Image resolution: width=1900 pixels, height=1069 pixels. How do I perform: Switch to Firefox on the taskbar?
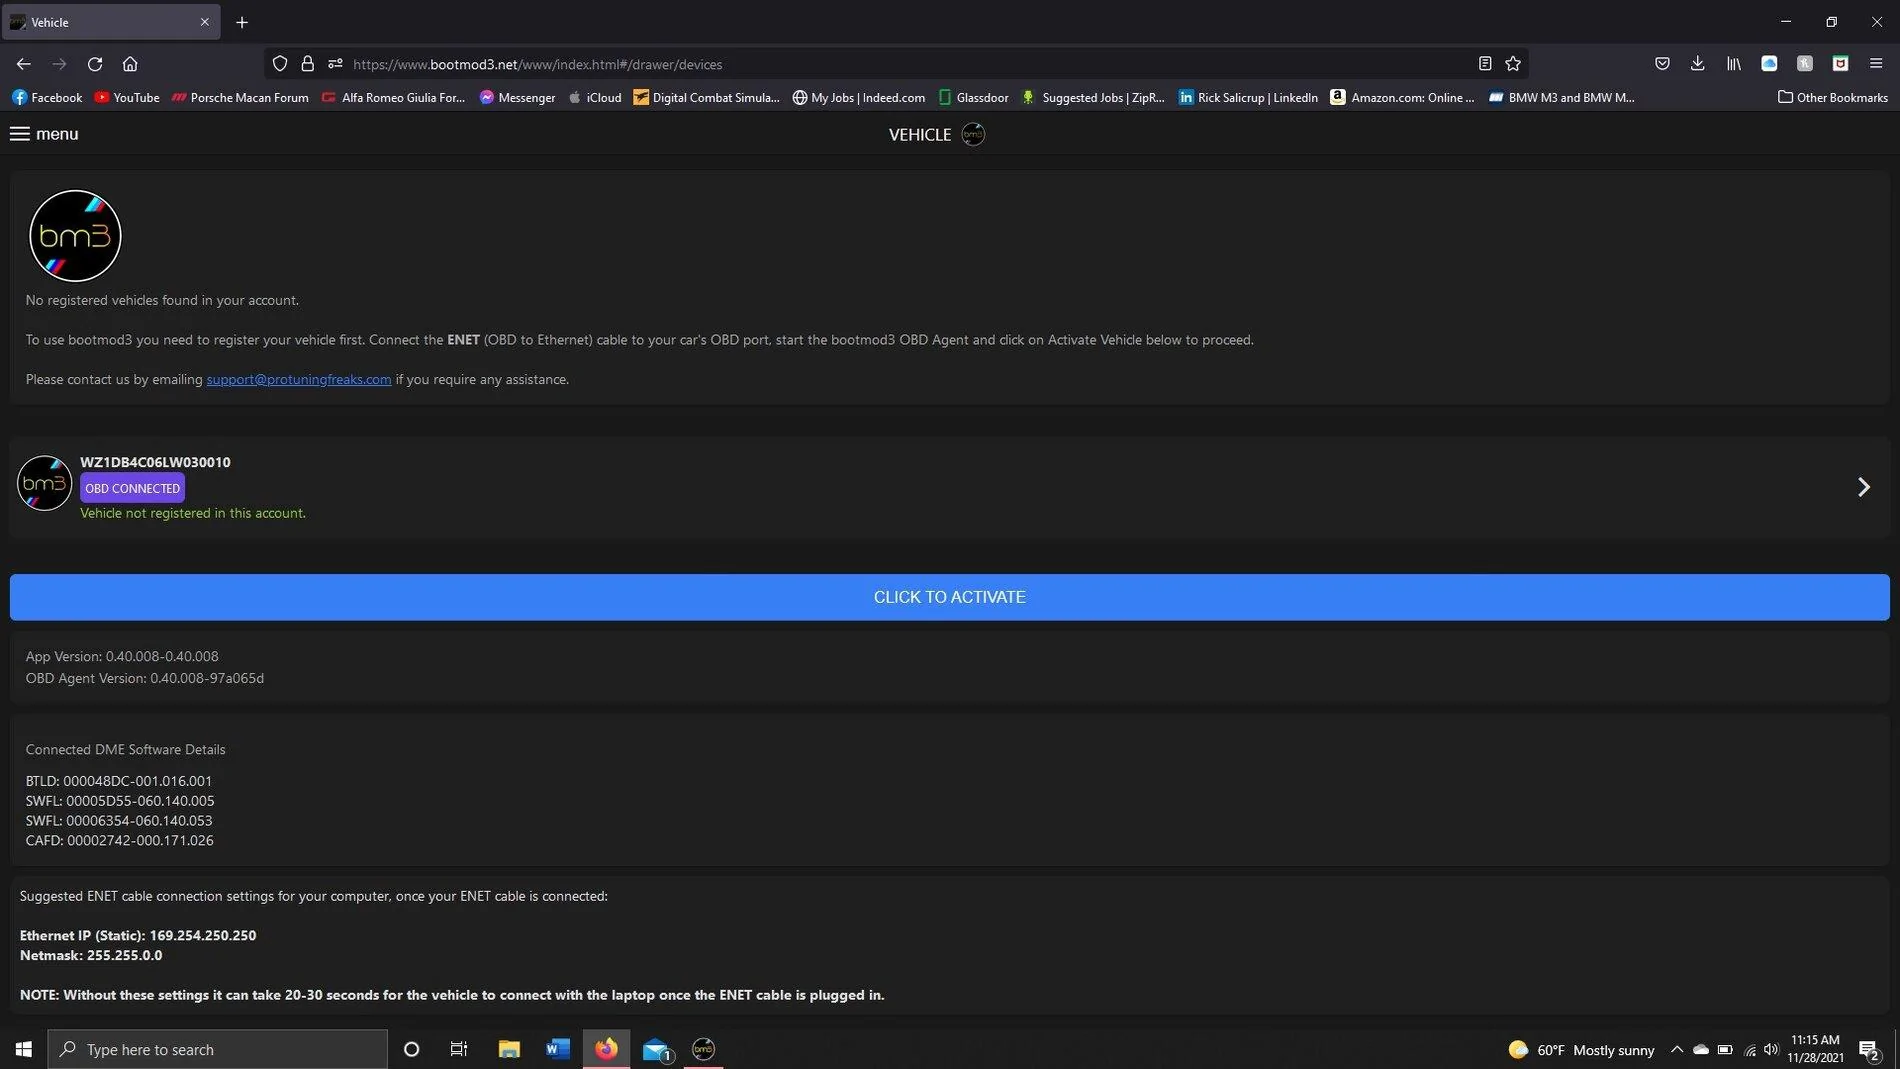point(606,1049)
